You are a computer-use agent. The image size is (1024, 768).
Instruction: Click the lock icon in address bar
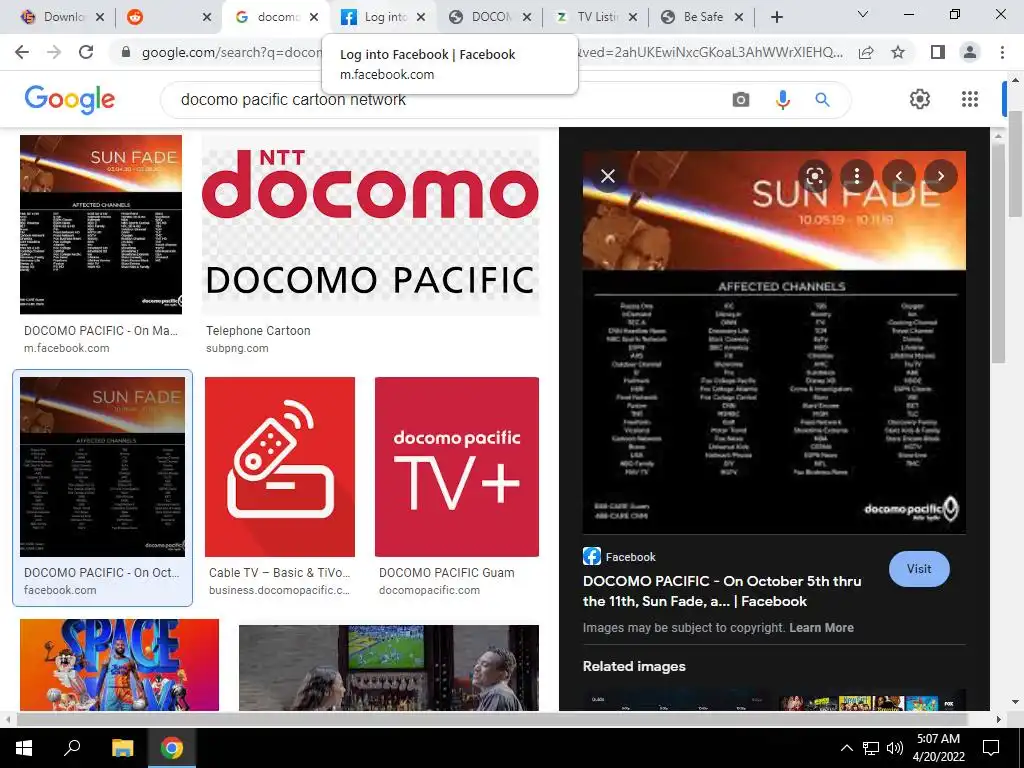126,52
